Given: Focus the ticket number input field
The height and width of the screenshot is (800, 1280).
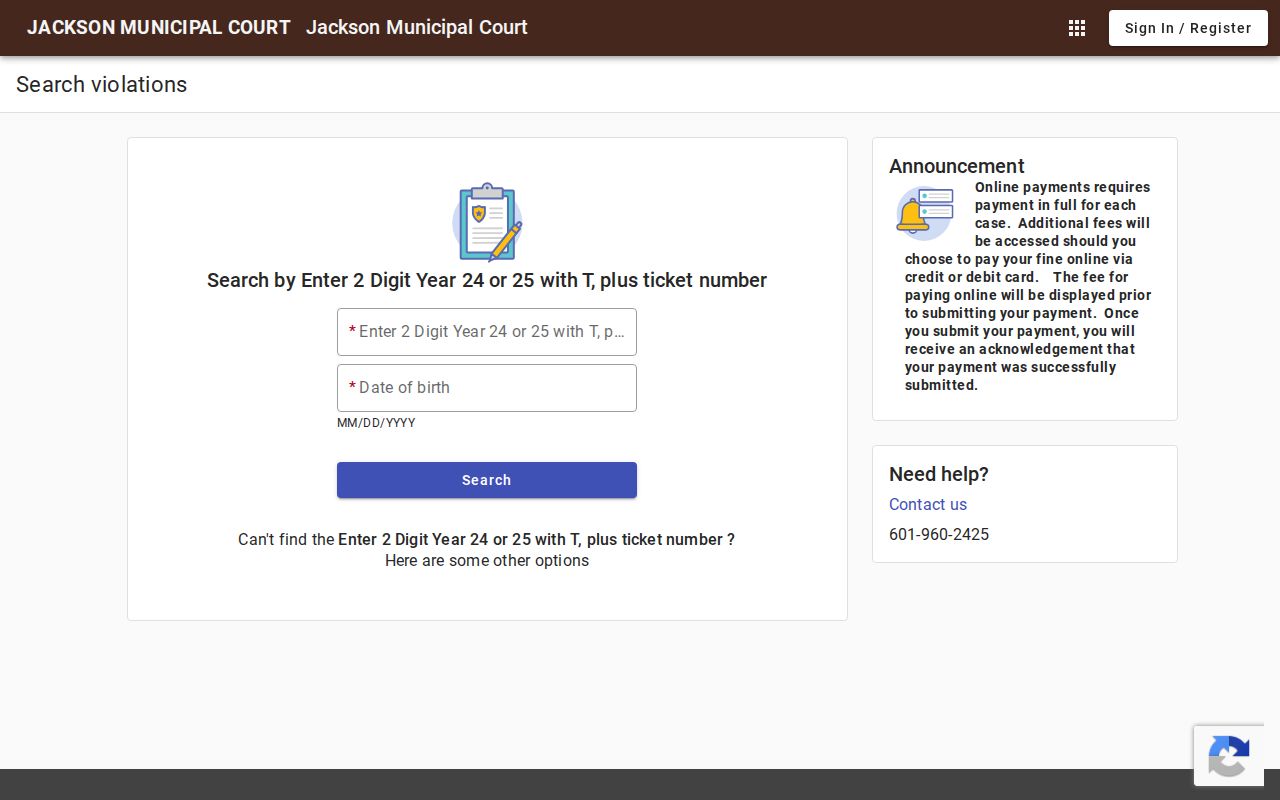Looking at the screenshot, I should pos(487,332).
